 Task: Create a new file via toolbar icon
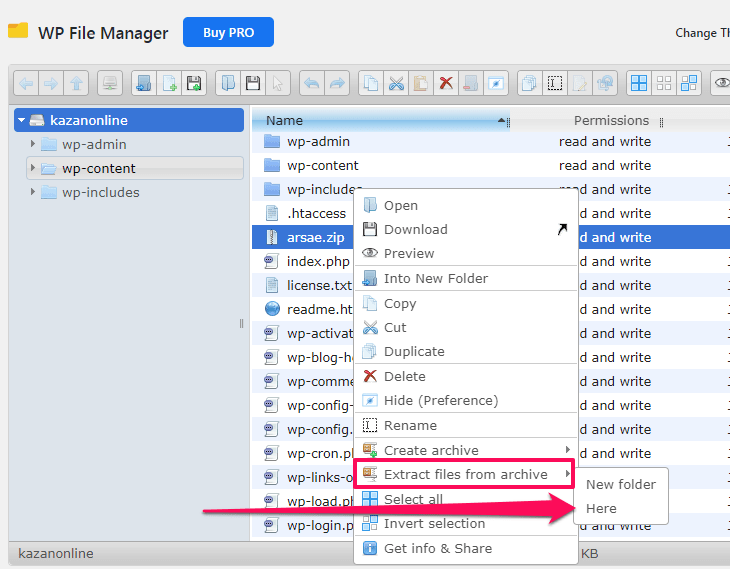click(x=169, y=83)
